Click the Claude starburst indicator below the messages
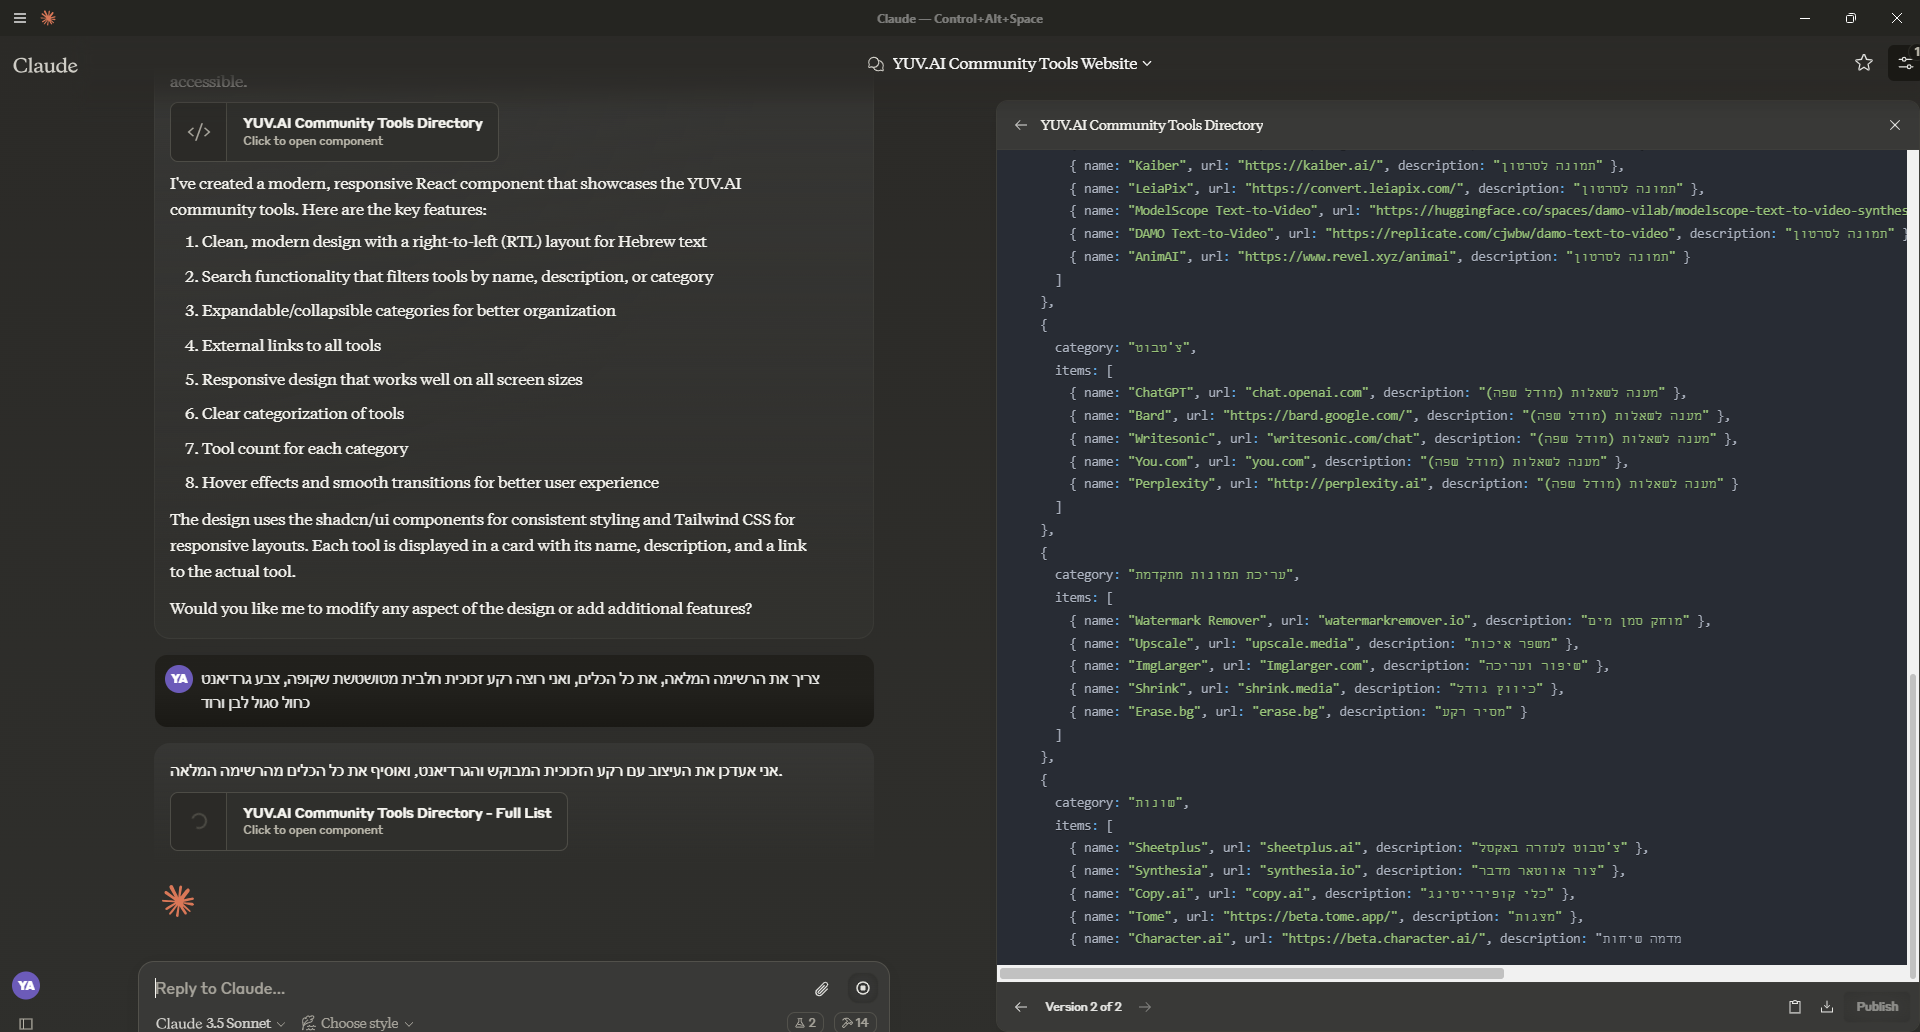Screen dimensions: 1920x1032 pyautogui.click(x=178, y=901)
